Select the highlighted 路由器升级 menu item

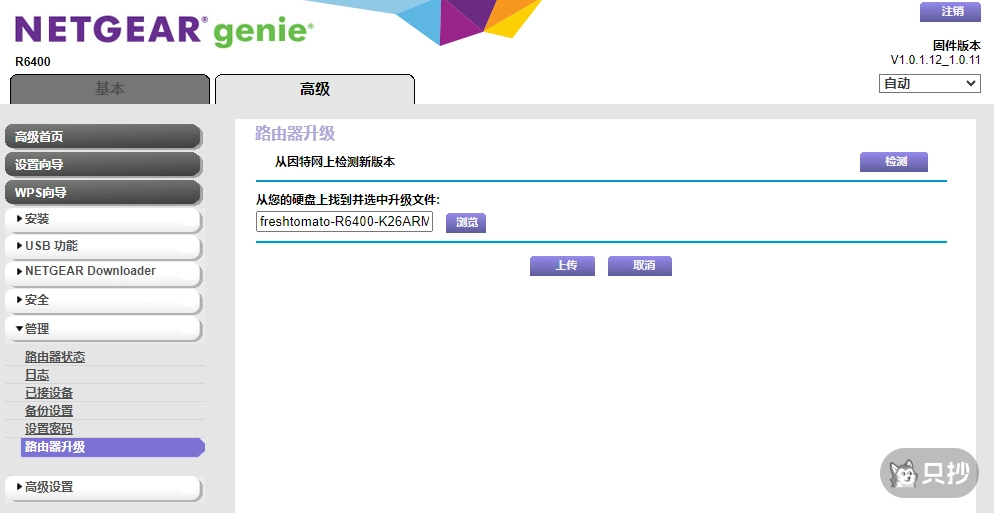[x=112, y=447]
